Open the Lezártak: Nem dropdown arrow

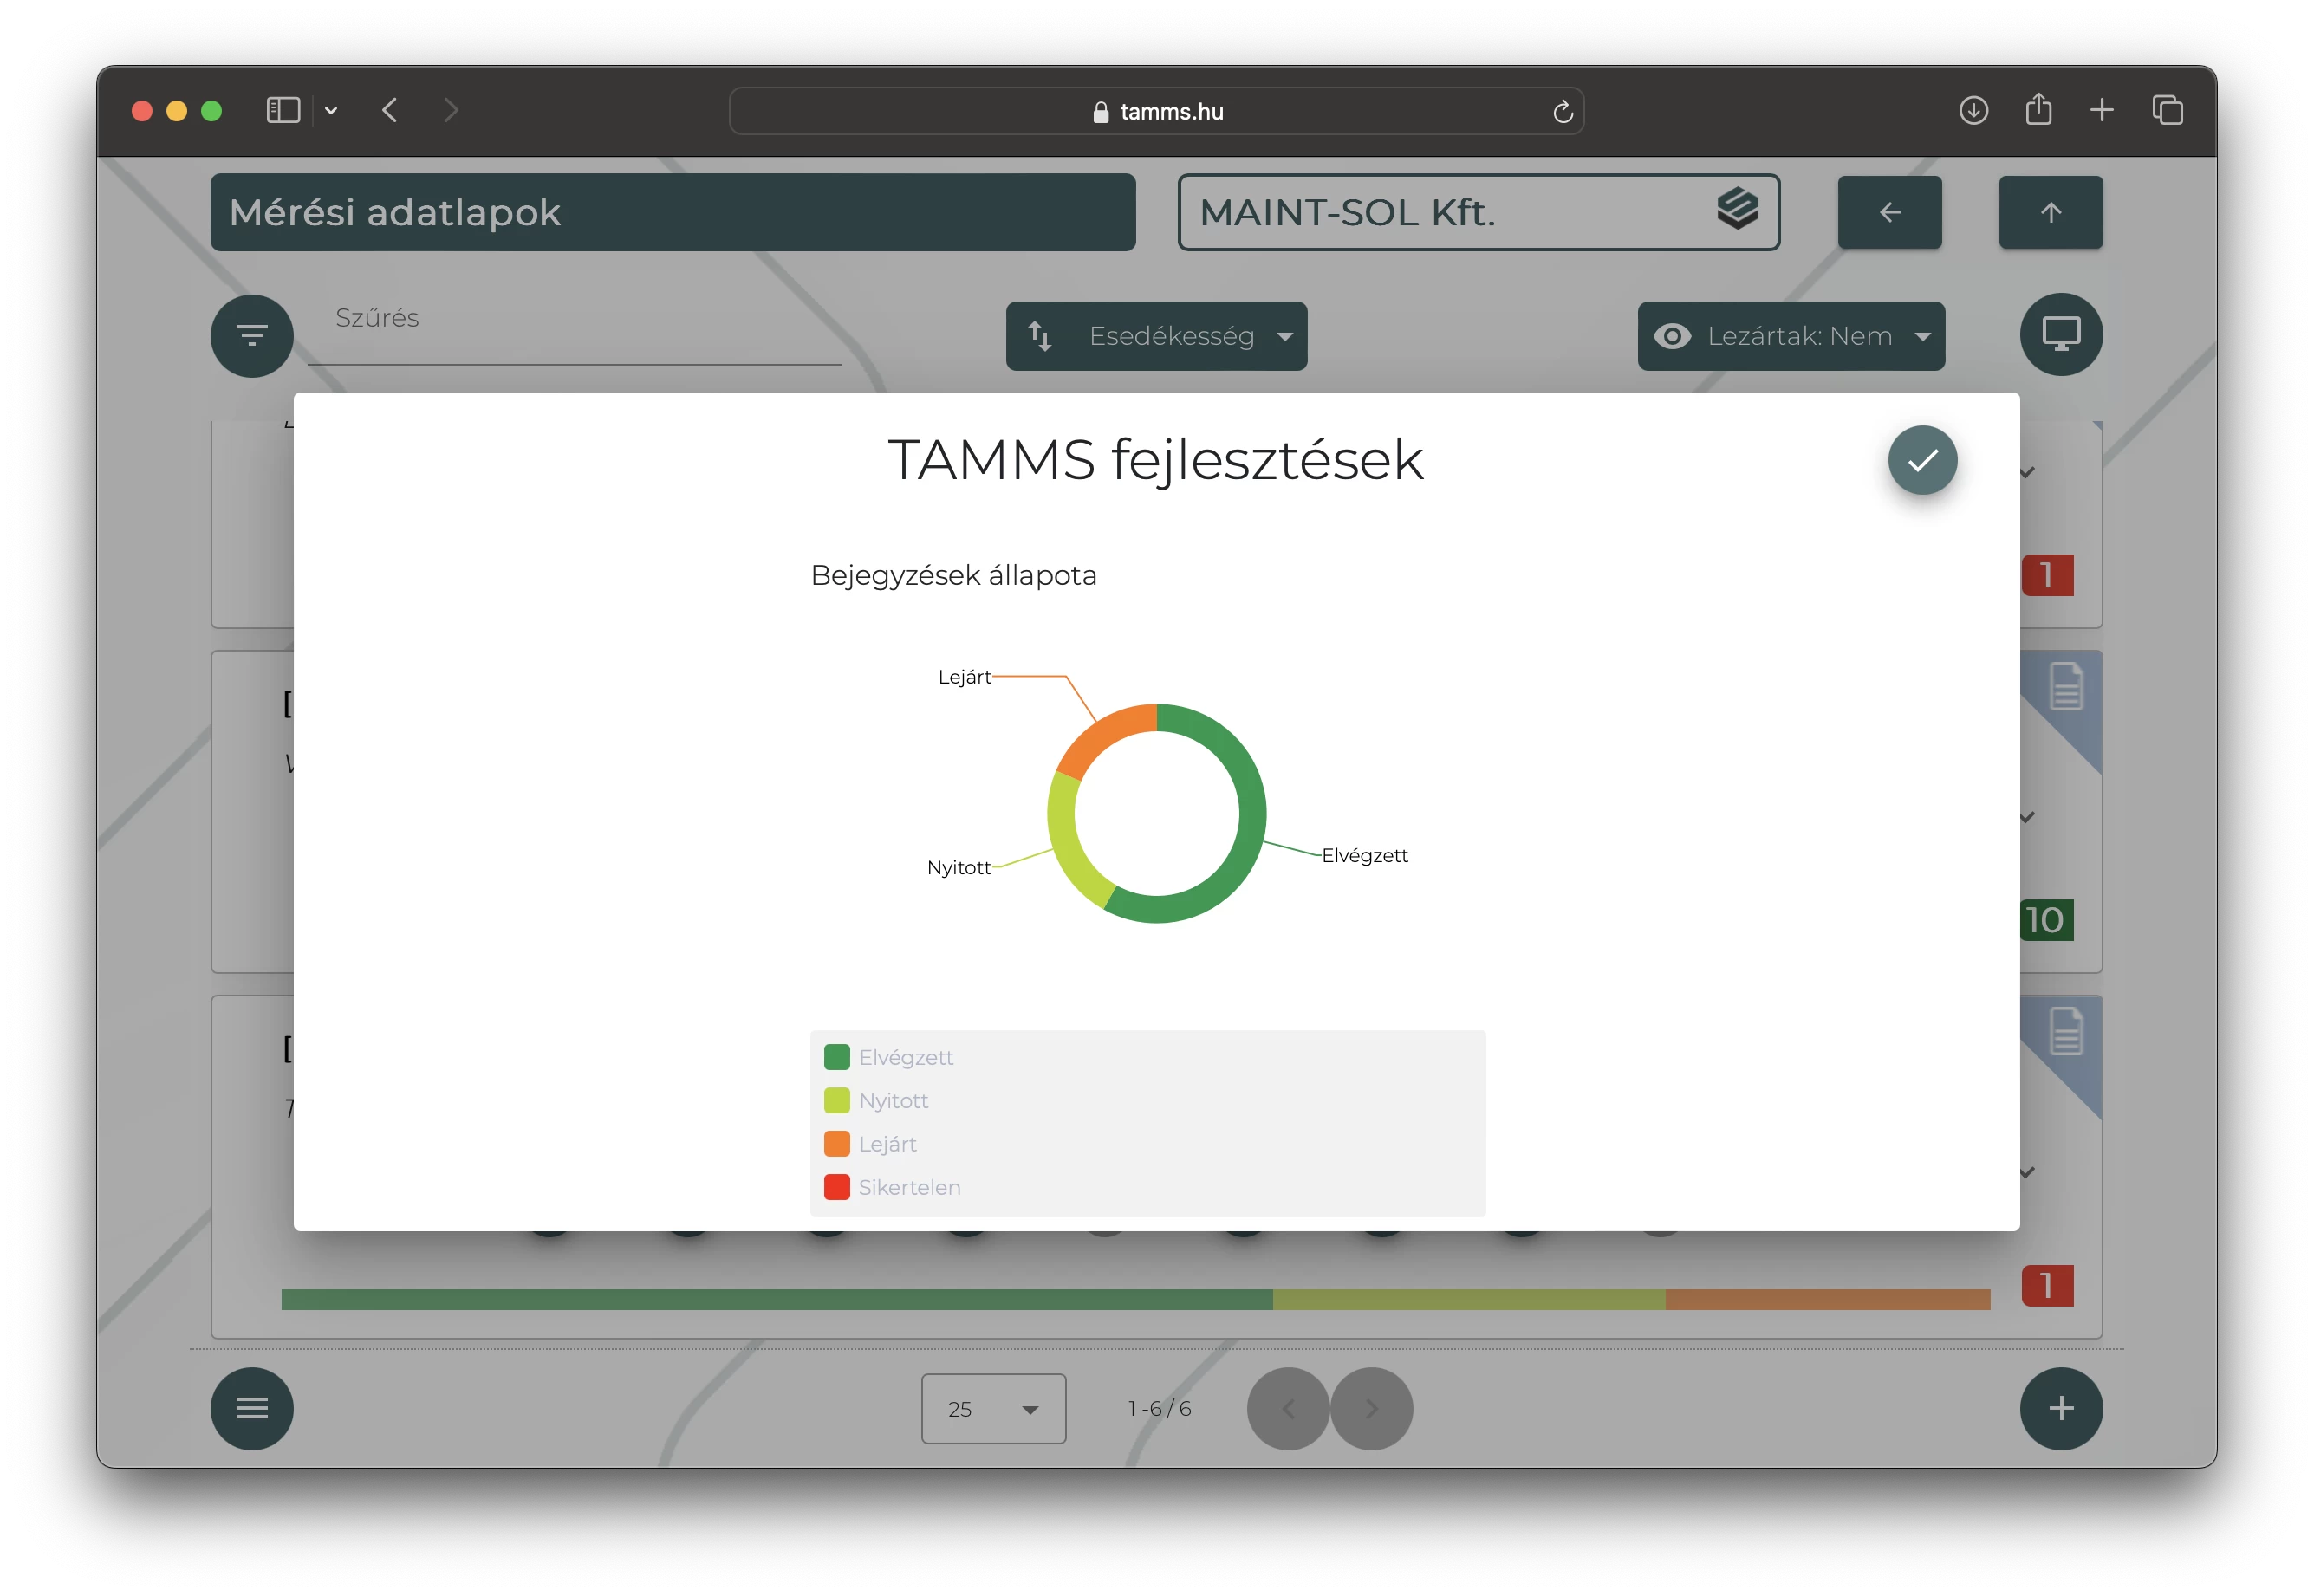pyautogui.click(x=1922, y=337)
